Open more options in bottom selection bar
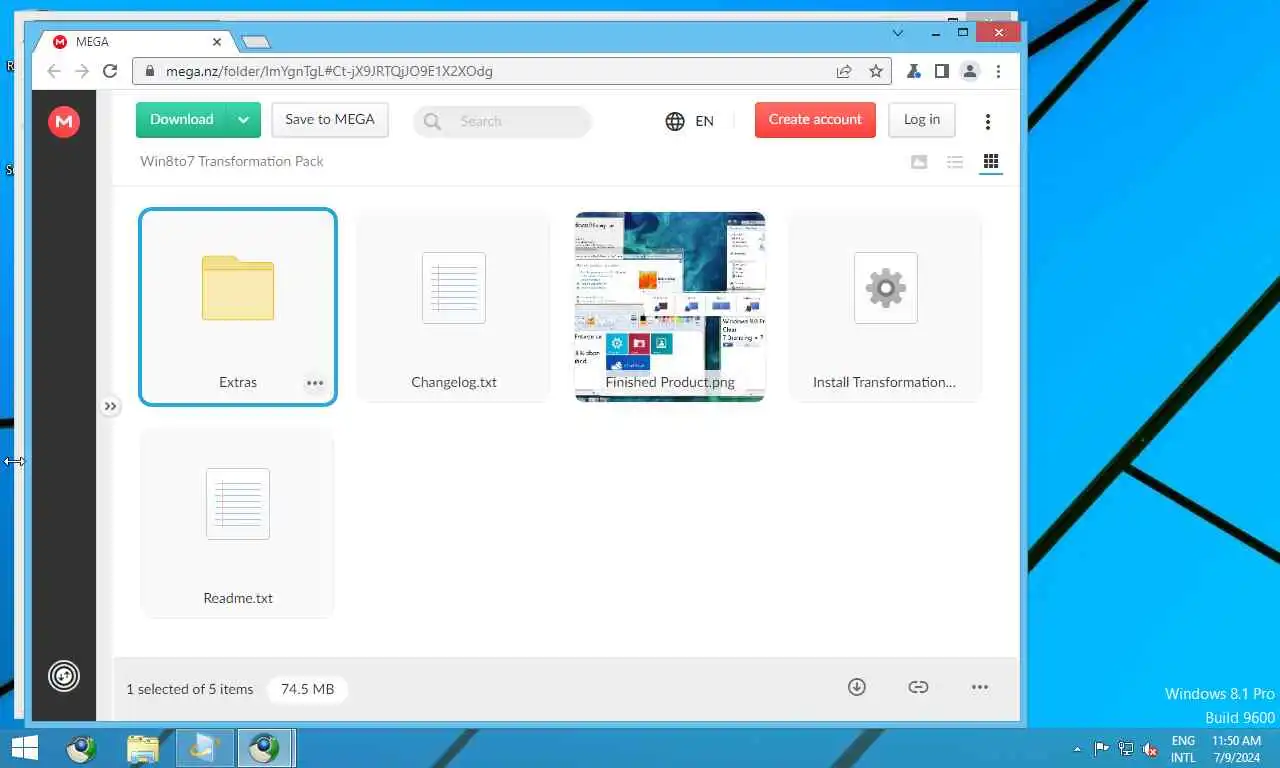Image resolution: width=1280 pixels, height=768 pixels. [980, 687]
